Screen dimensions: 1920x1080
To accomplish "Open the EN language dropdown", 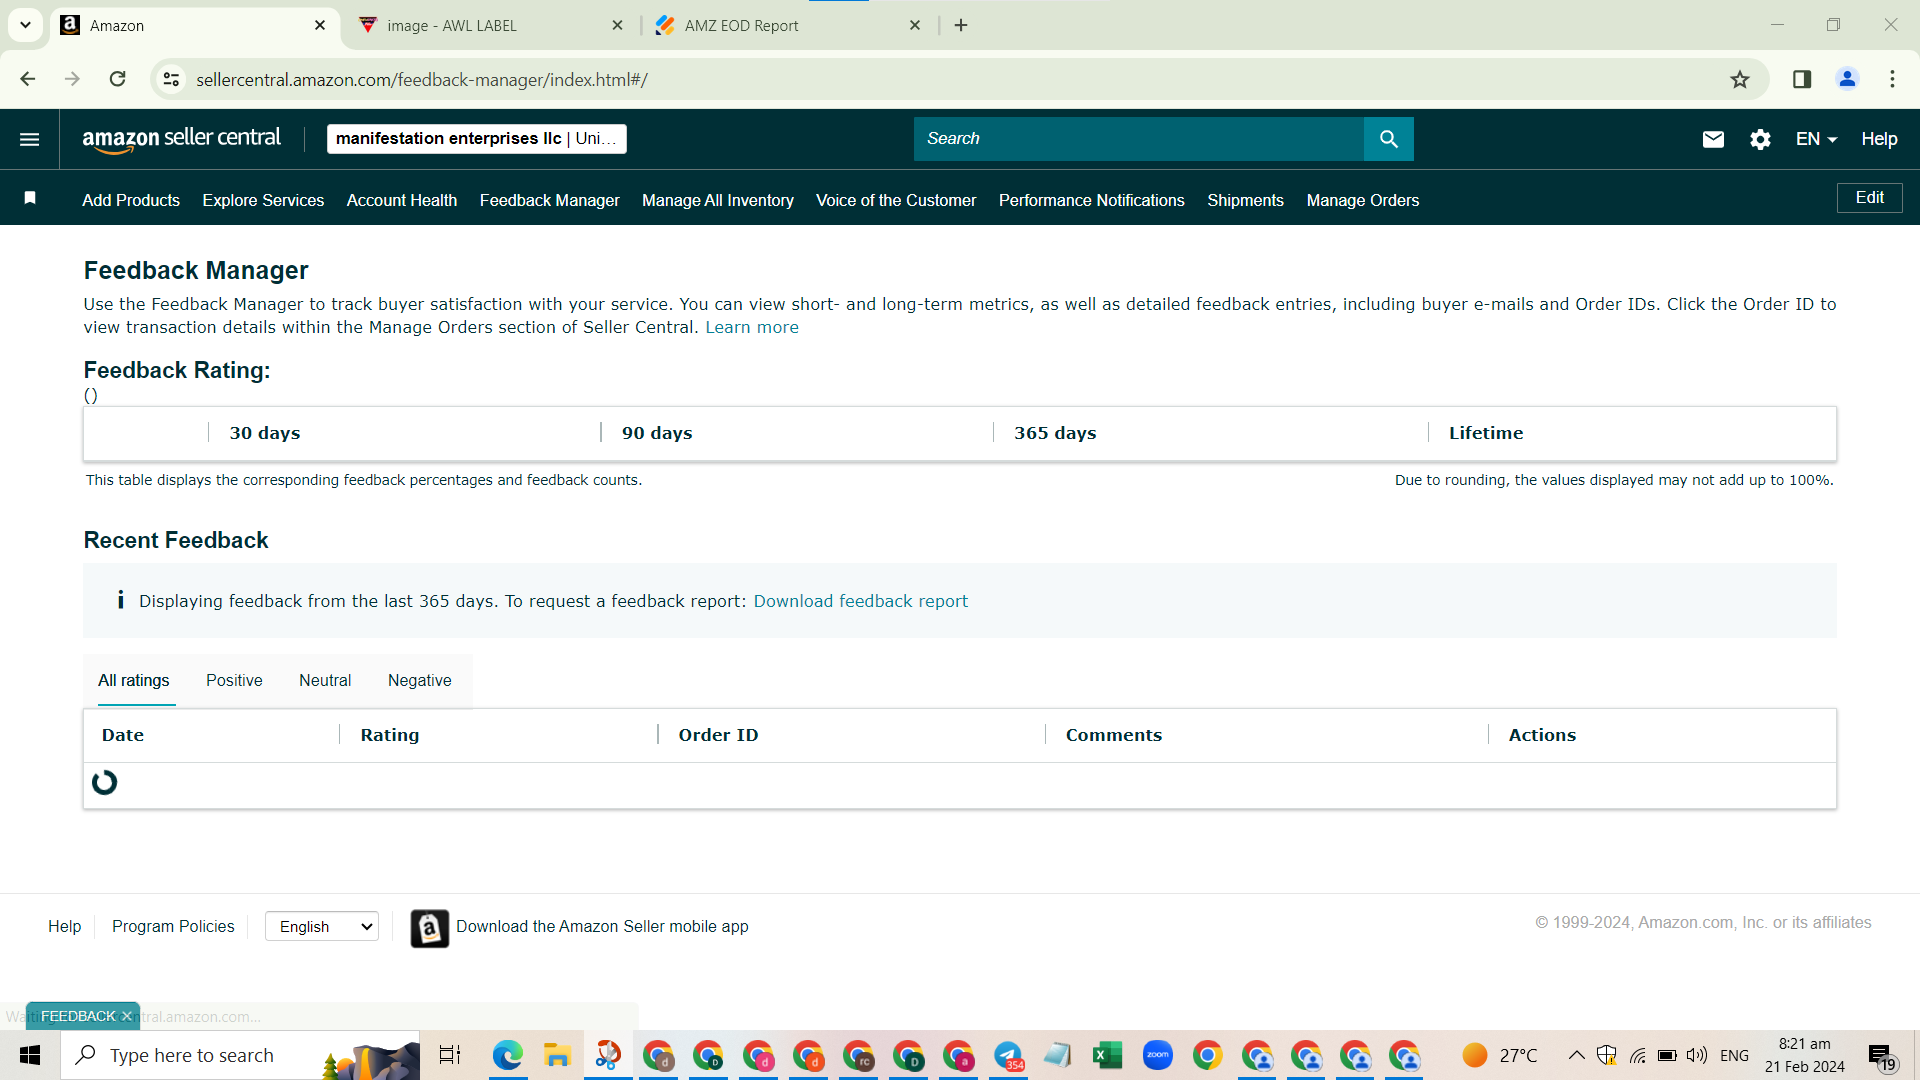I will pos(1816,139).
